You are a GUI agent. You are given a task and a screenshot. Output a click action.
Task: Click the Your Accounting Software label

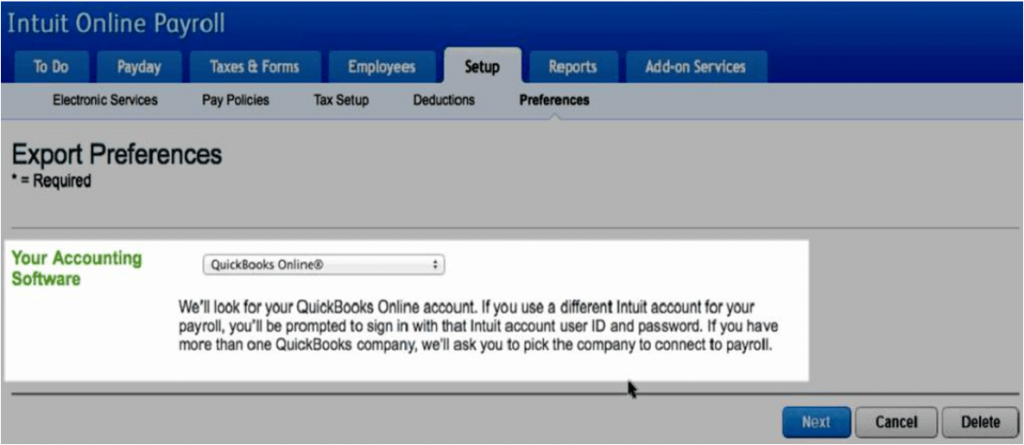click(76, 269)
